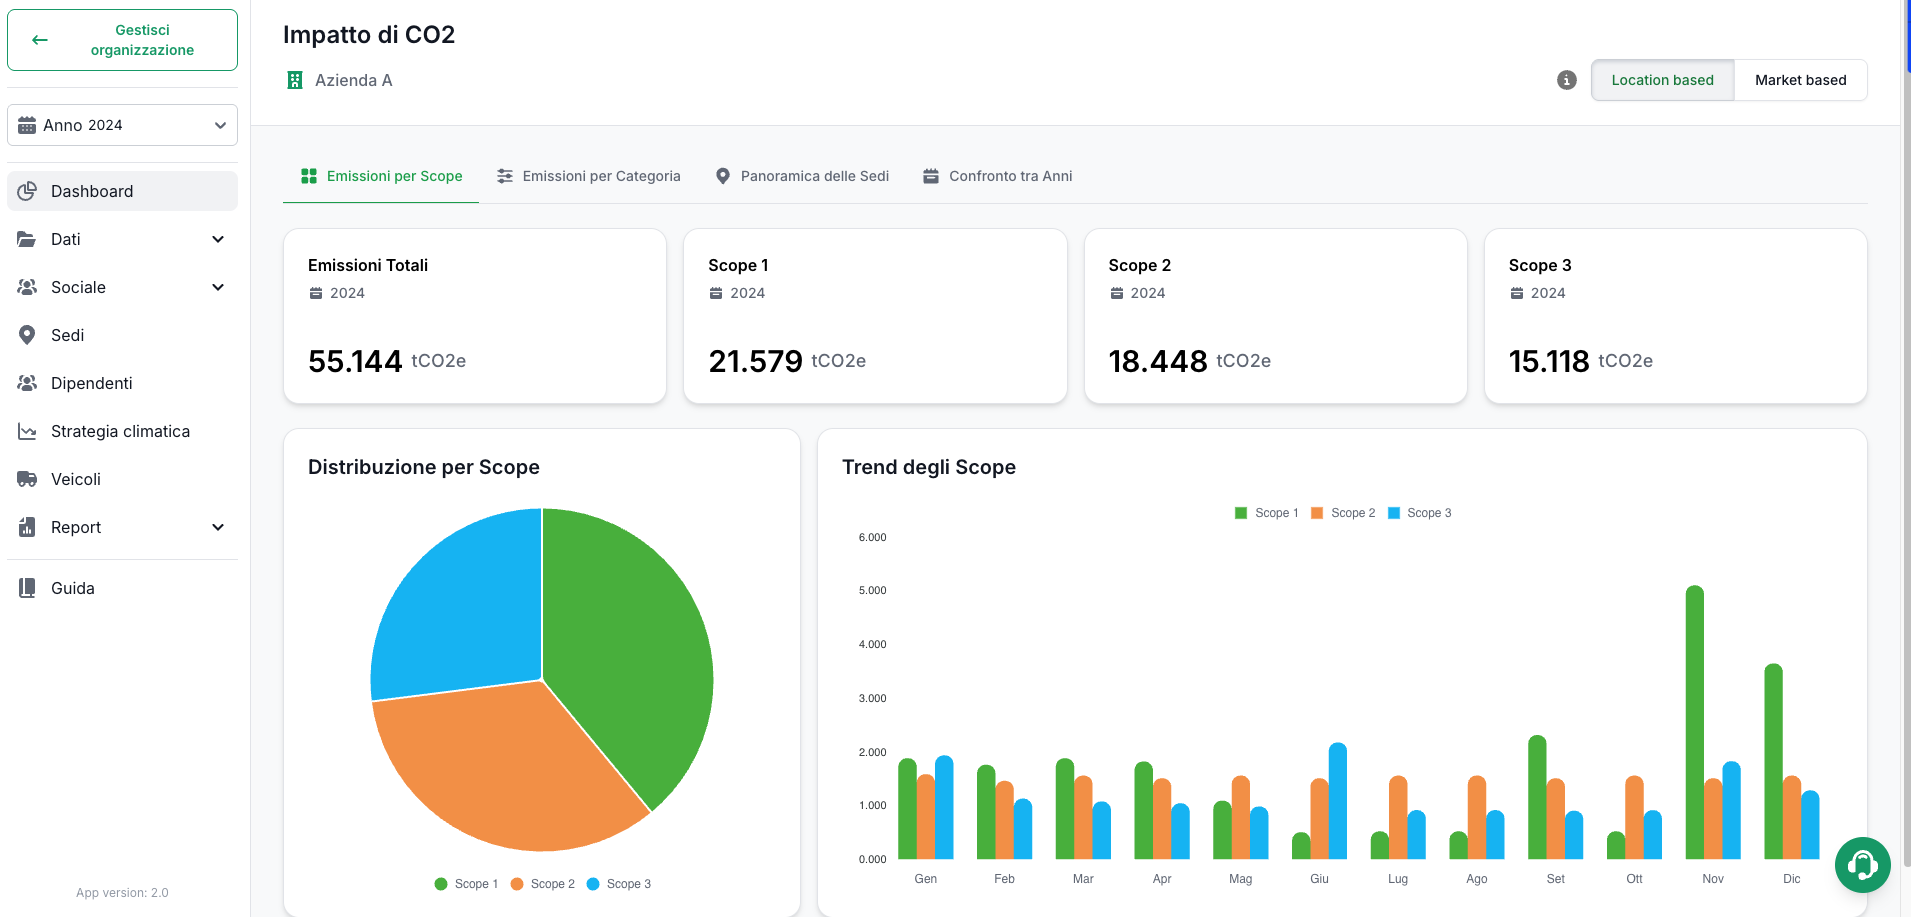Switch to Emissioni per Categoria tab
Screen dimensions: 1911x917
(589, 176)
